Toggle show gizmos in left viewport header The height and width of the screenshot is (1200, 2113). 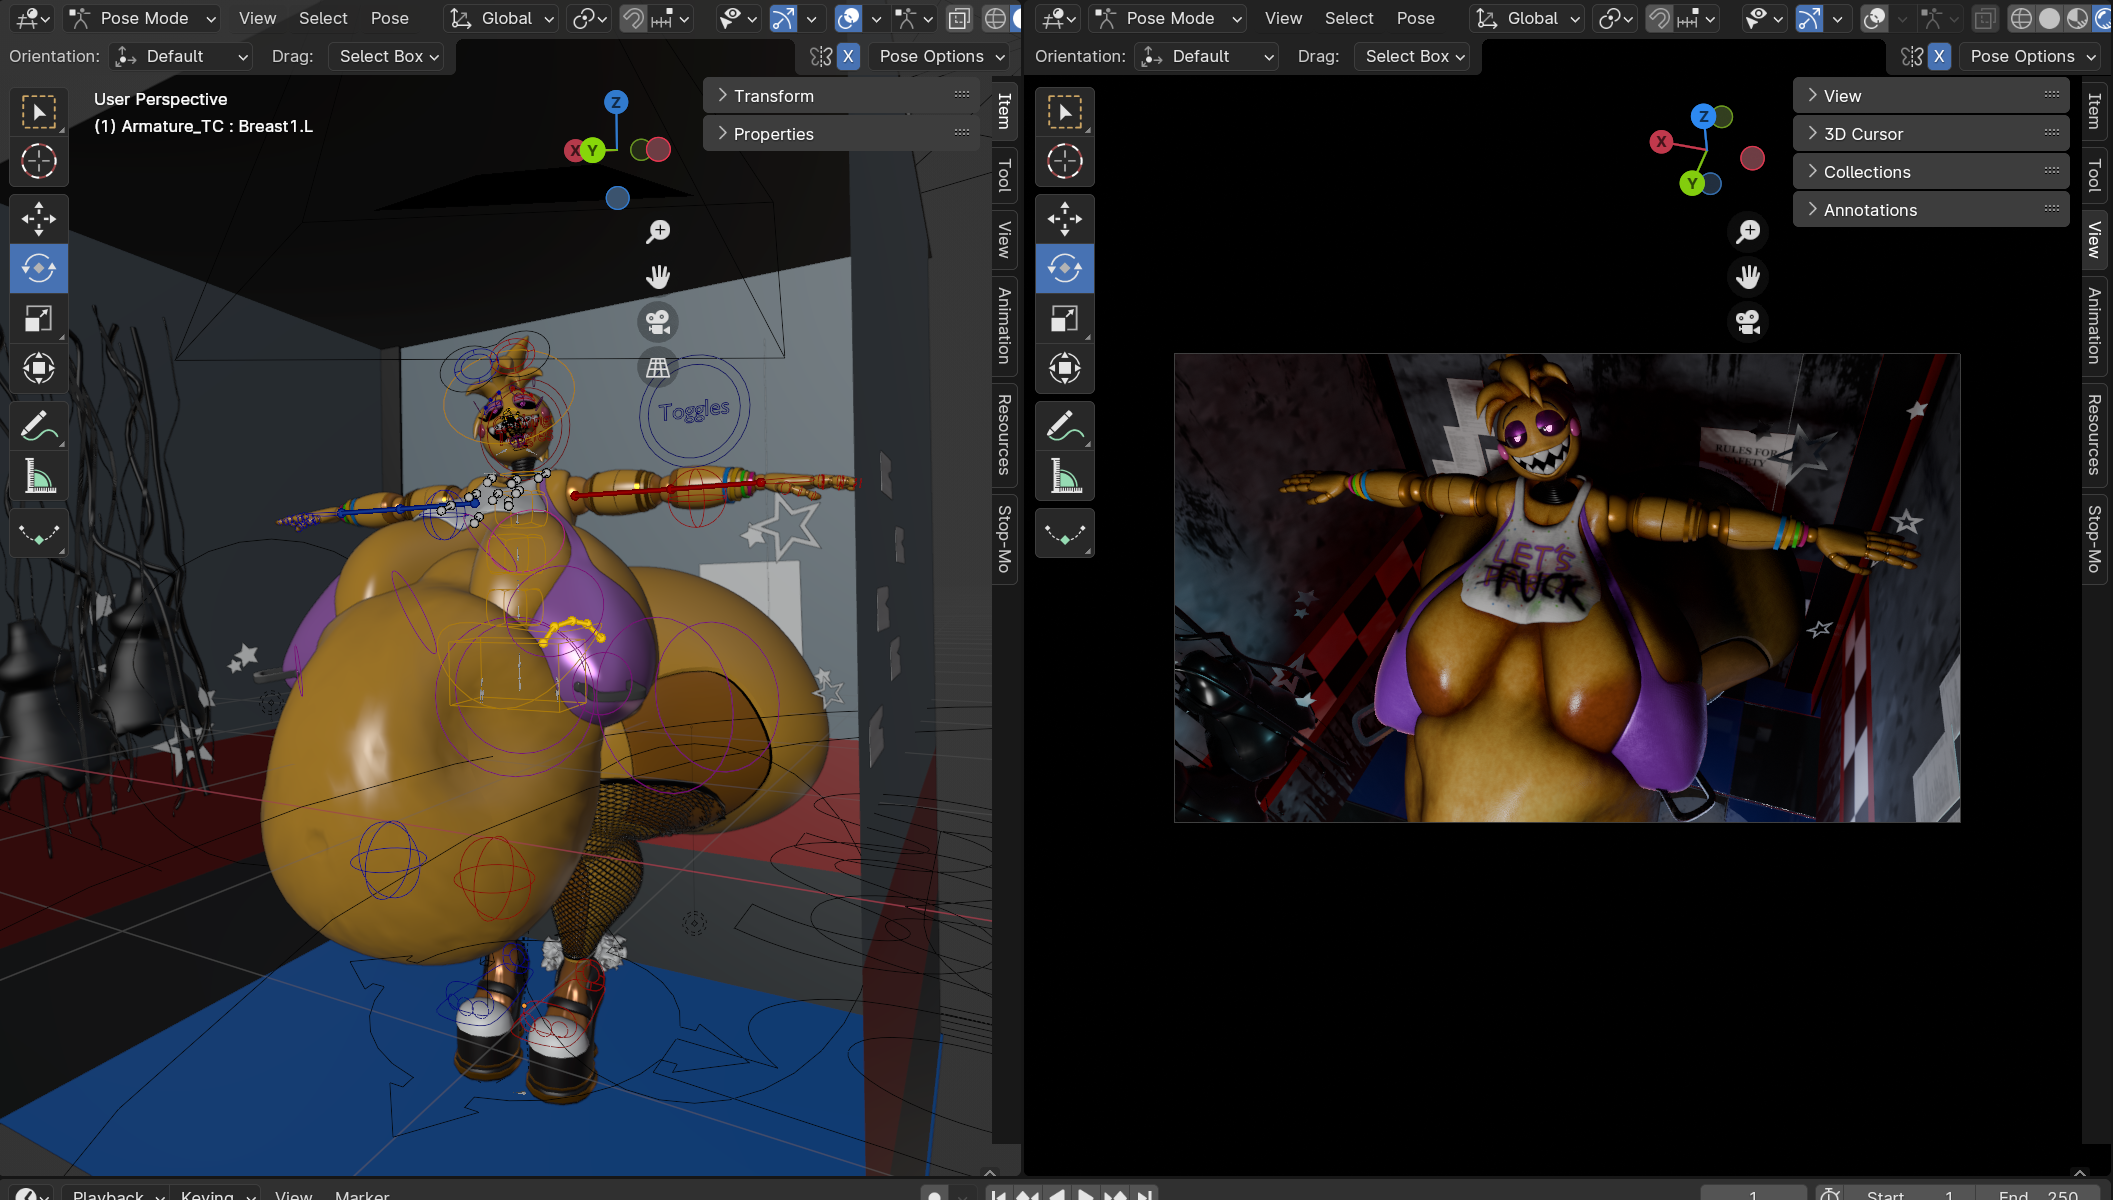(x=783, y=18)
